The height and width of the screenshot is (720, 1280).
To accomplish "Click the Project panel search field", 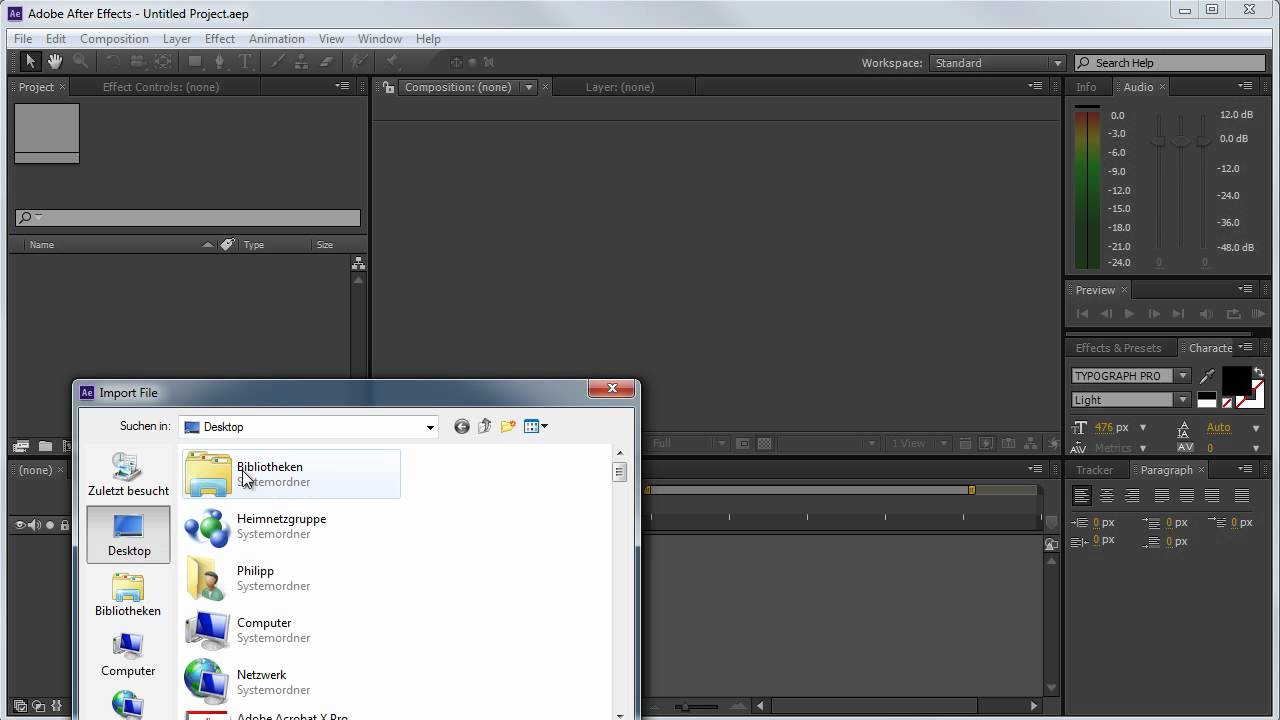I will [188, 218].
